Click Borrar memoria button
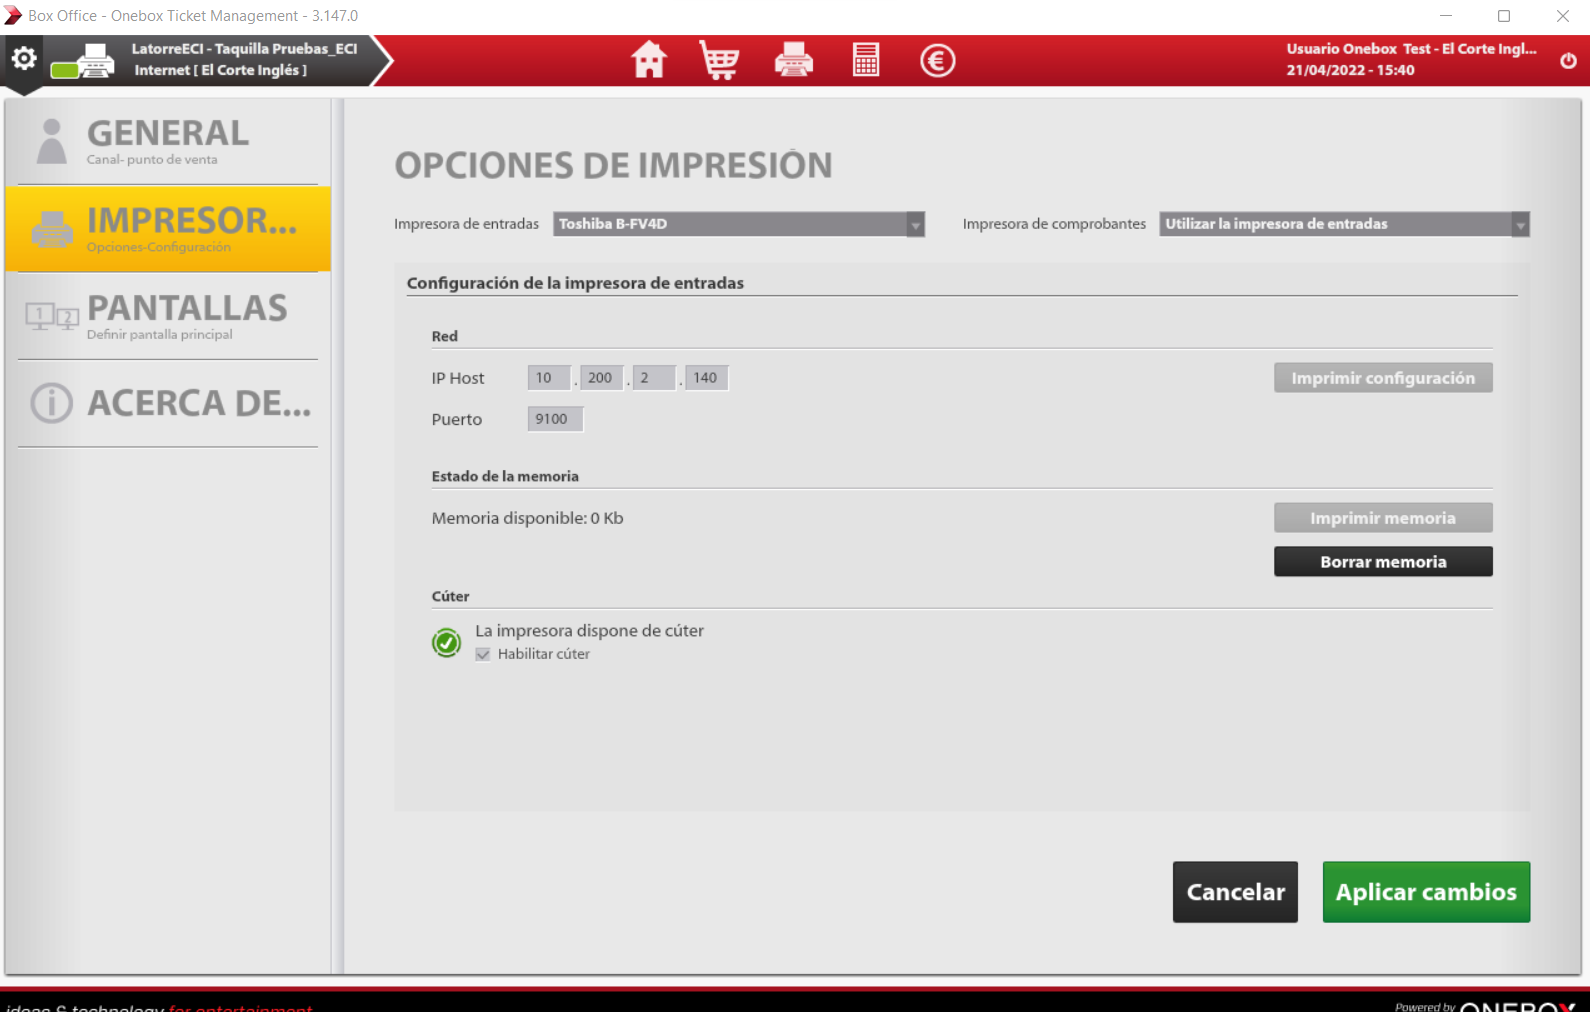The height and width of the screenshot is (1012, 1590). click(1383, 562)
